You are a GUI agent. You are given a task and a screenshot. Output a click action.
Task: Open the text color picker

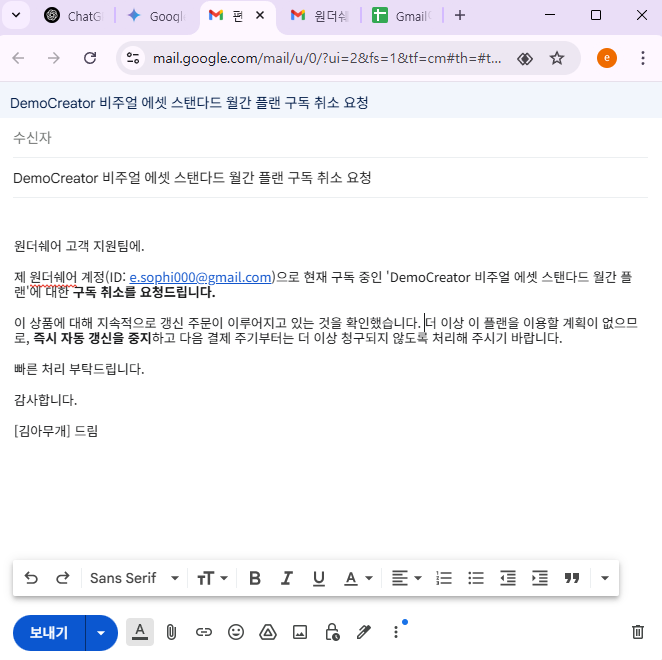point(358,578)
